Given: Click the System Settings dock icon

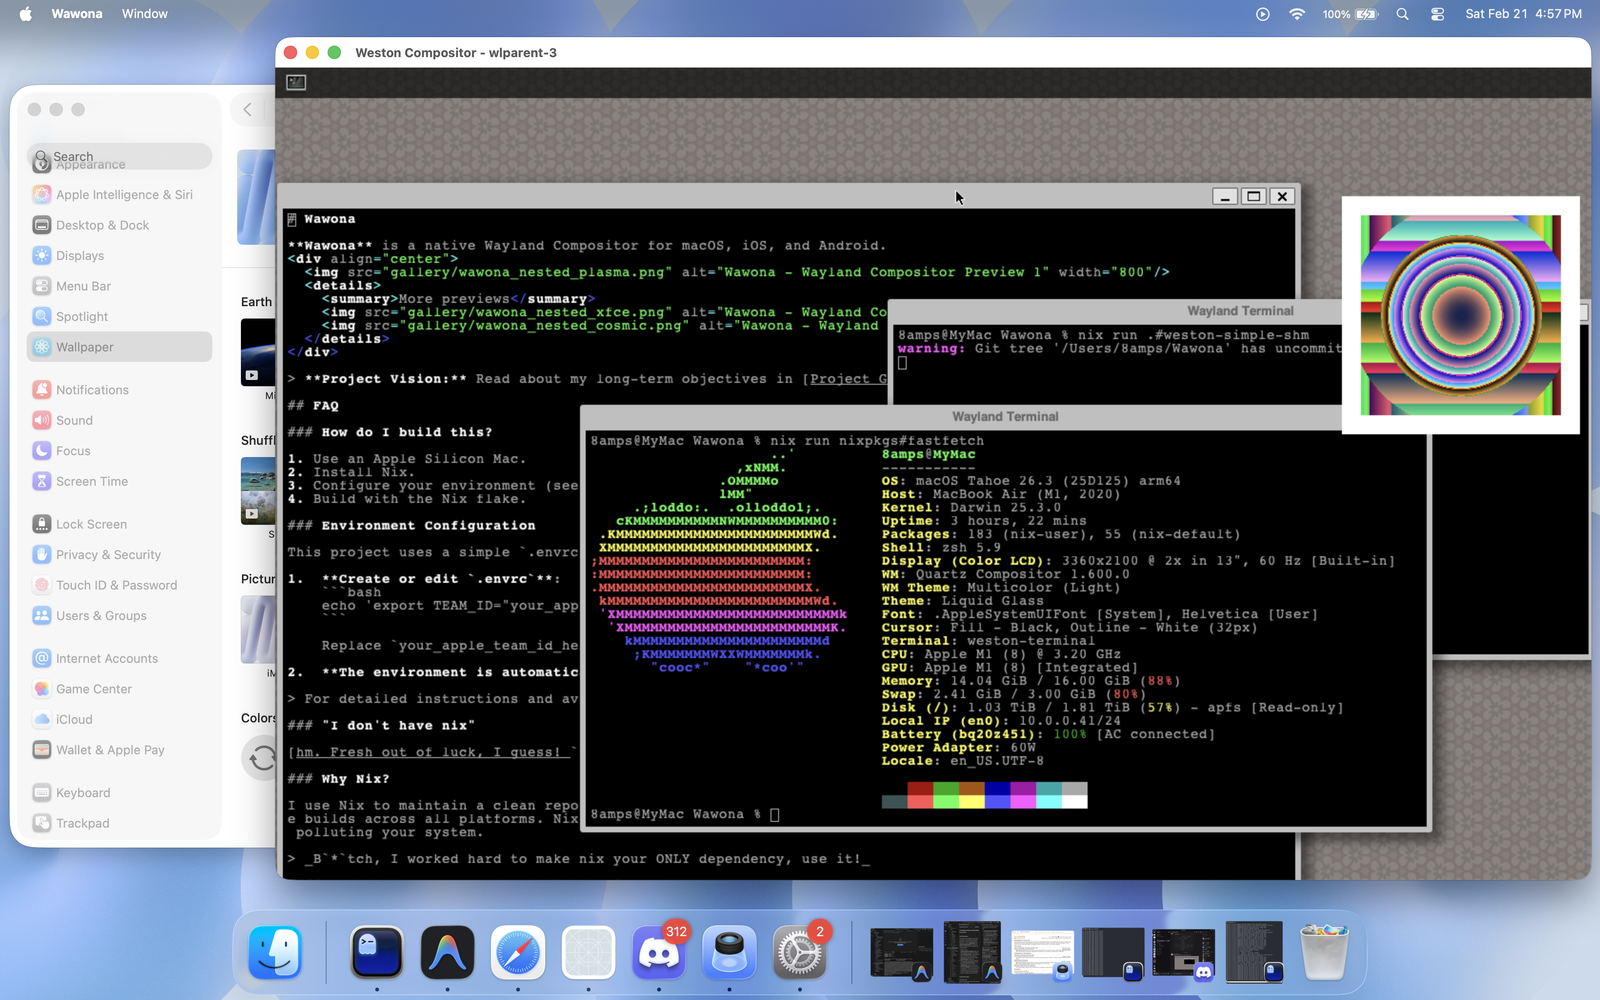Looking at the screenshot, I should coord(800,953).
